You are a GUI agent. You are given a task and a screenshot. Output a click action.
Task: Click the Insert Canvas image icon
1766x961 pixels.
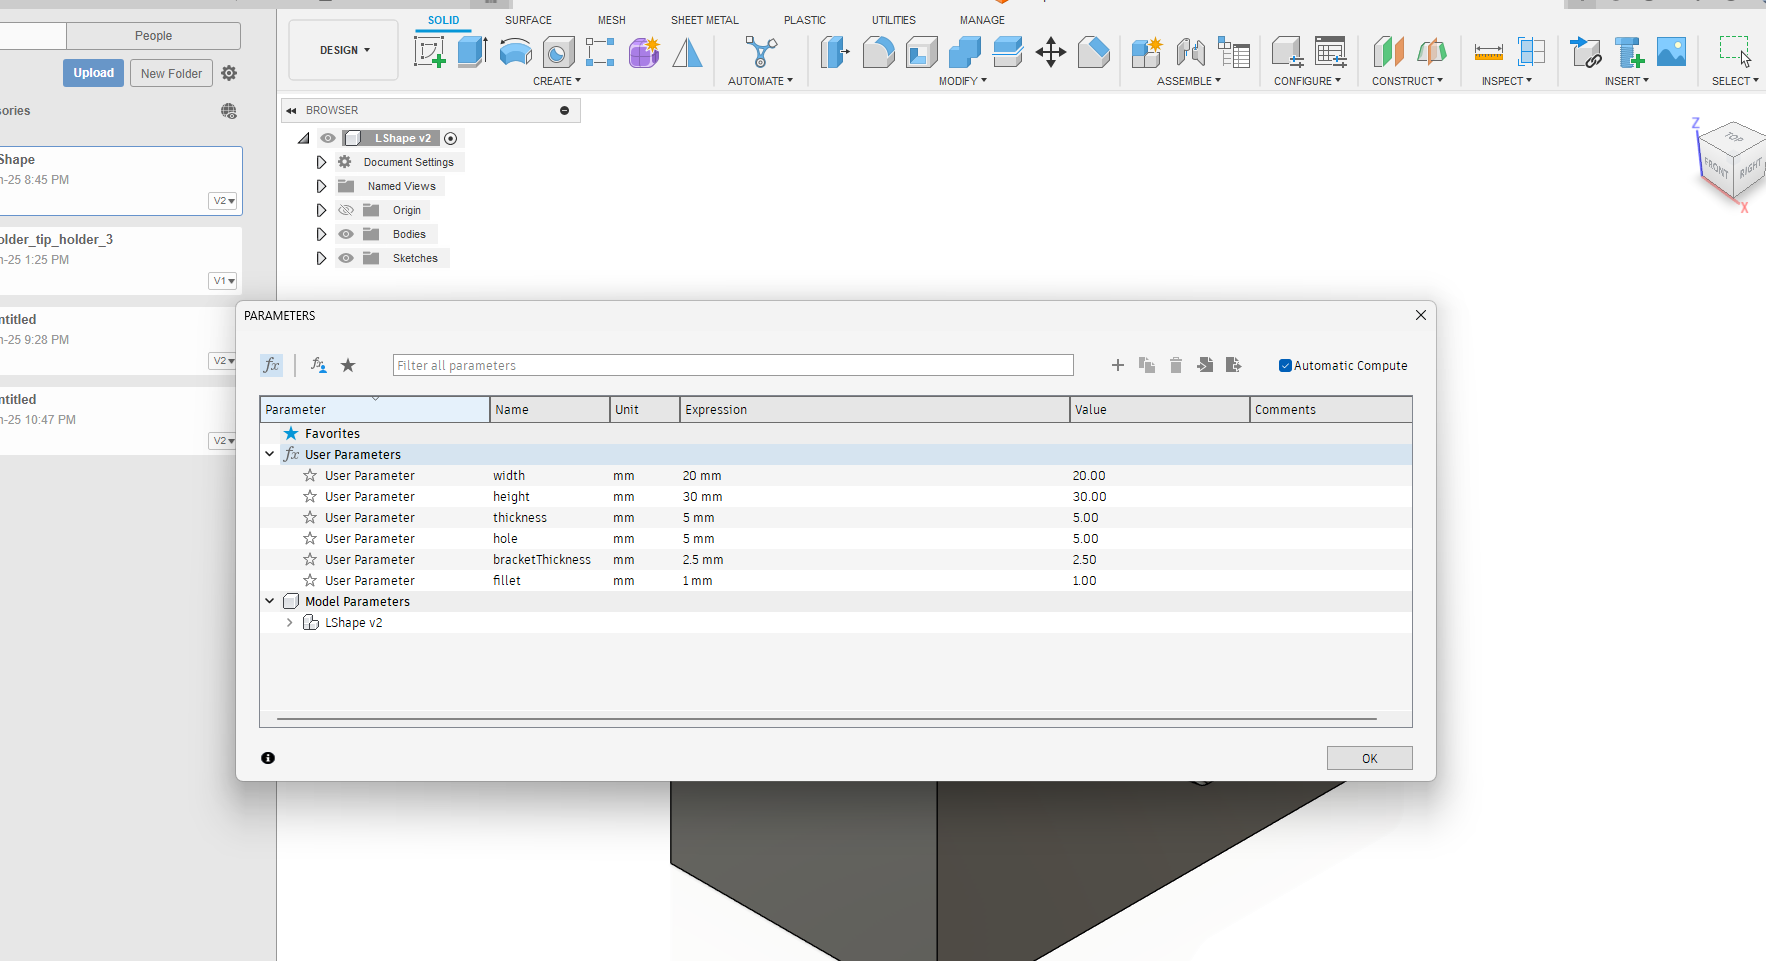click(1671, 51)
